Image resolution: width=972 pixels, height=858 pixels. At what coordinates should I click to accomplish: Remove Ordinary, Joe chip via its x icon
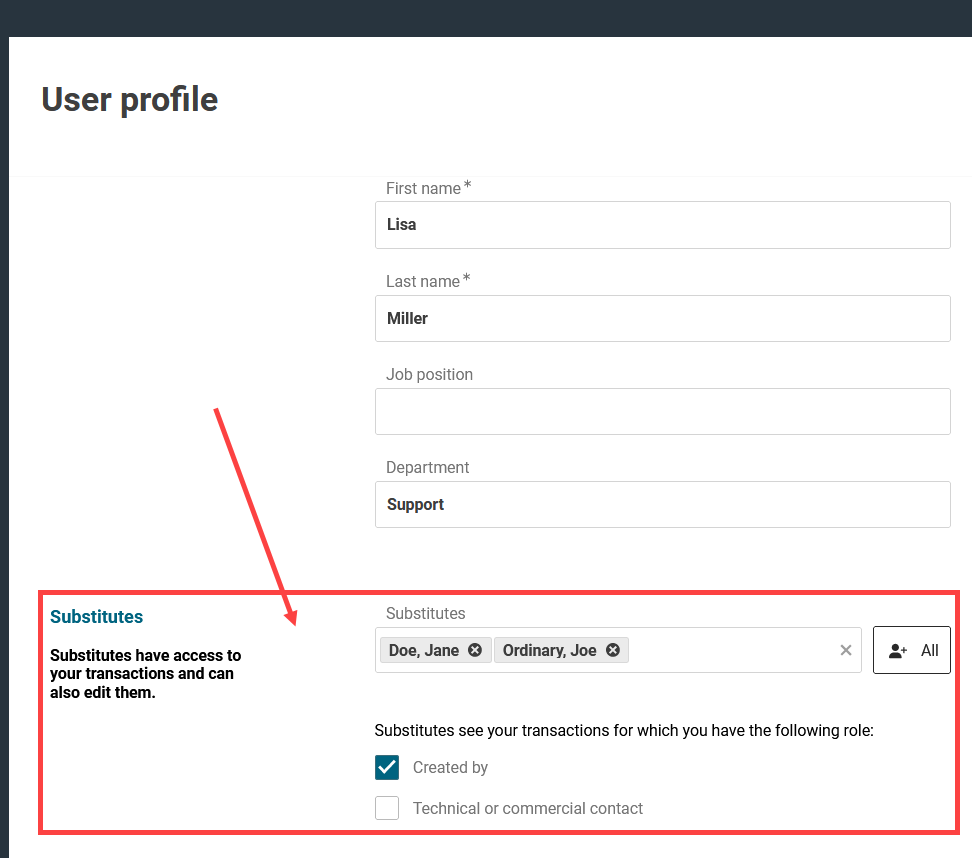click(613, 650)
